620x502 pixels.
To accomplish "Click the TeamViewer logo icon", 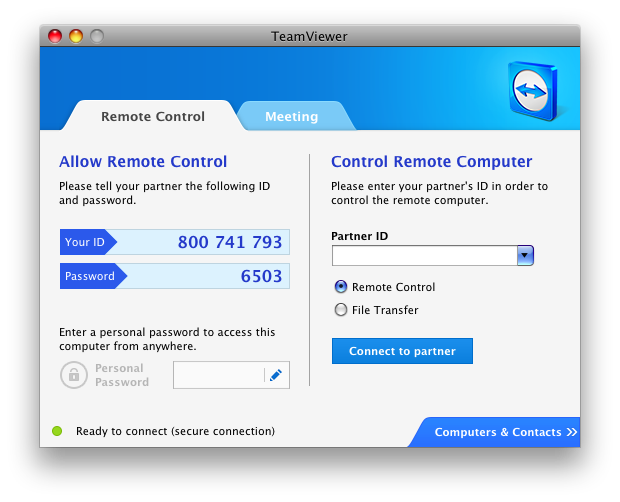I will click(533, 91).
